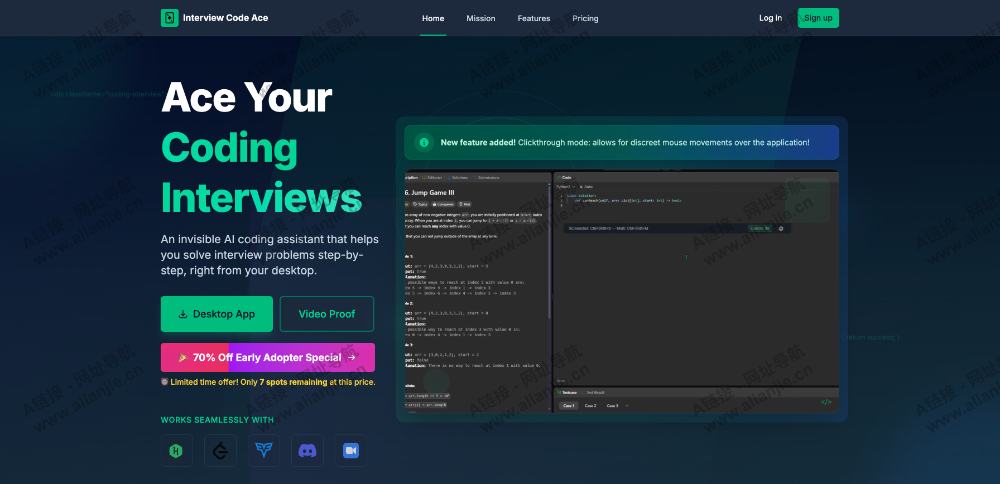Click the '7 spots remaining' offer text

pos(293,382)
